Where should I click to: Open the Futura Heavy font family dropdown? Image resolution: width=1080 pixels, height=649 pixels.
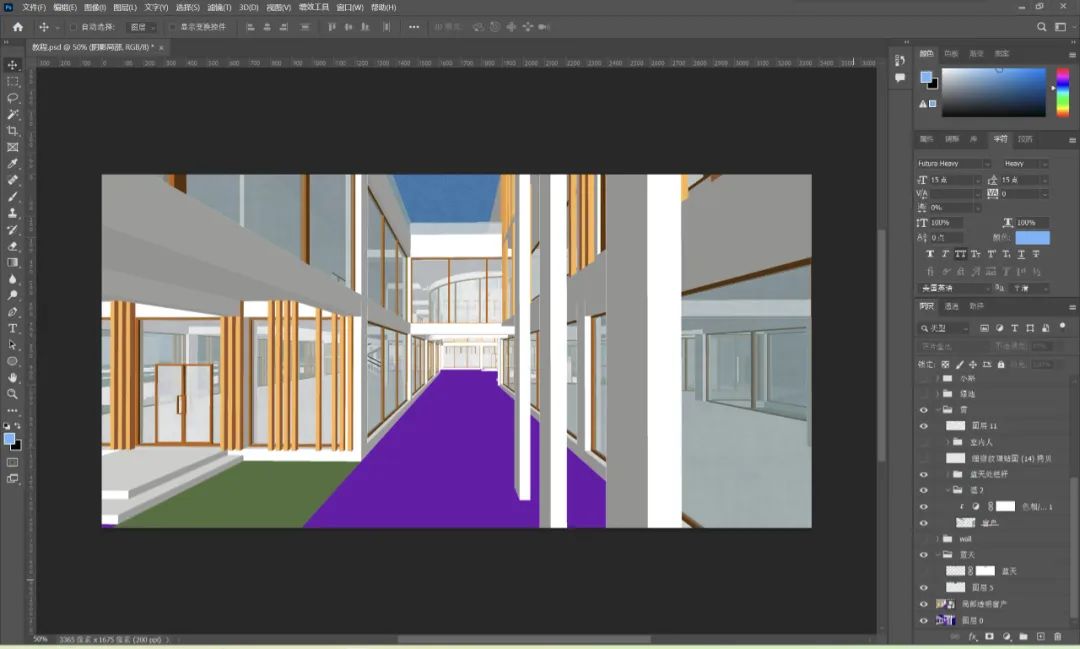tap(986, 163)
